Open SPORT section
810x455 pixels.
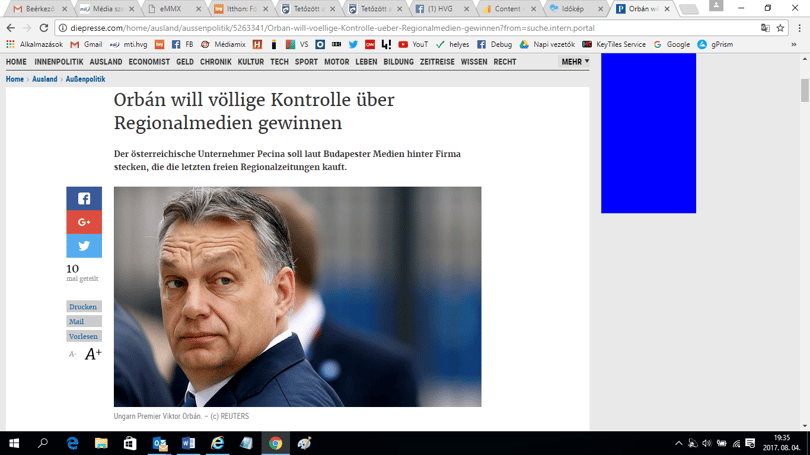point(306,61)
